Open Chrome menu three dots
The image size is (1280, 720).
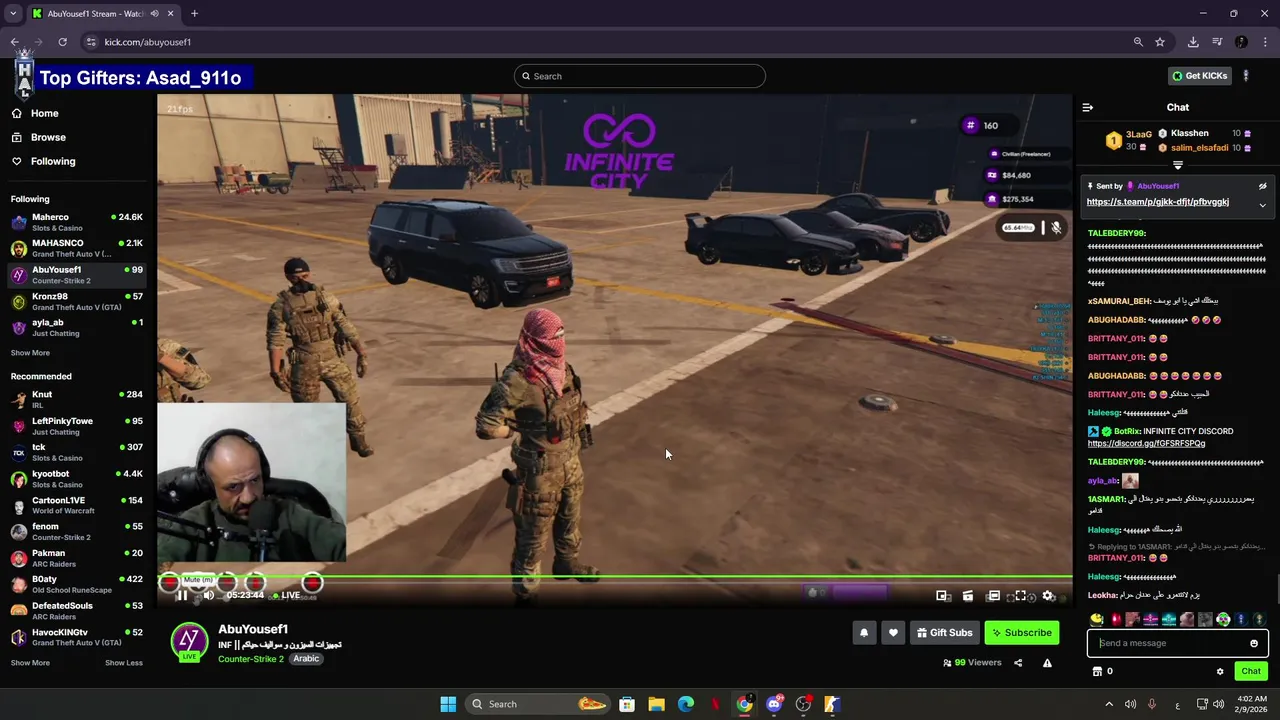point(1266,42)
